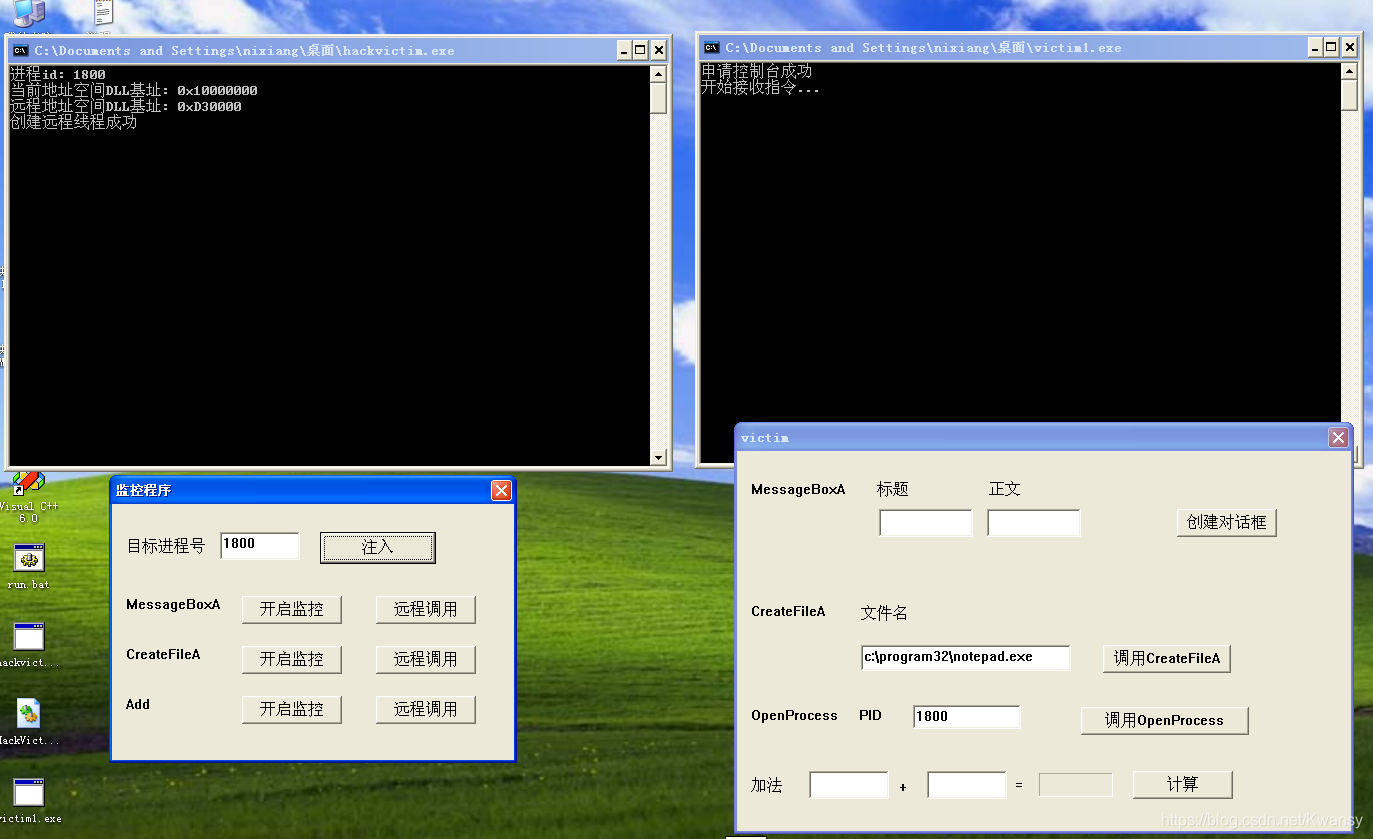Click the 调用OpenProcess button
This screenshot has width=1373, height=839.
[x=1164, y=720]
